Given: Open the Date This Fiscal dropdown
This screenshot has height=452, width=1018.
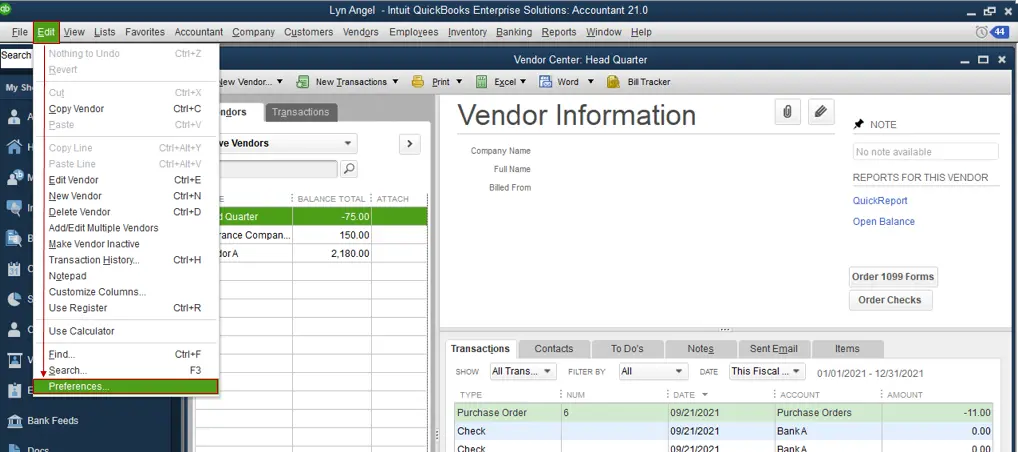Looking at the screenshot, I should point(767,371).
